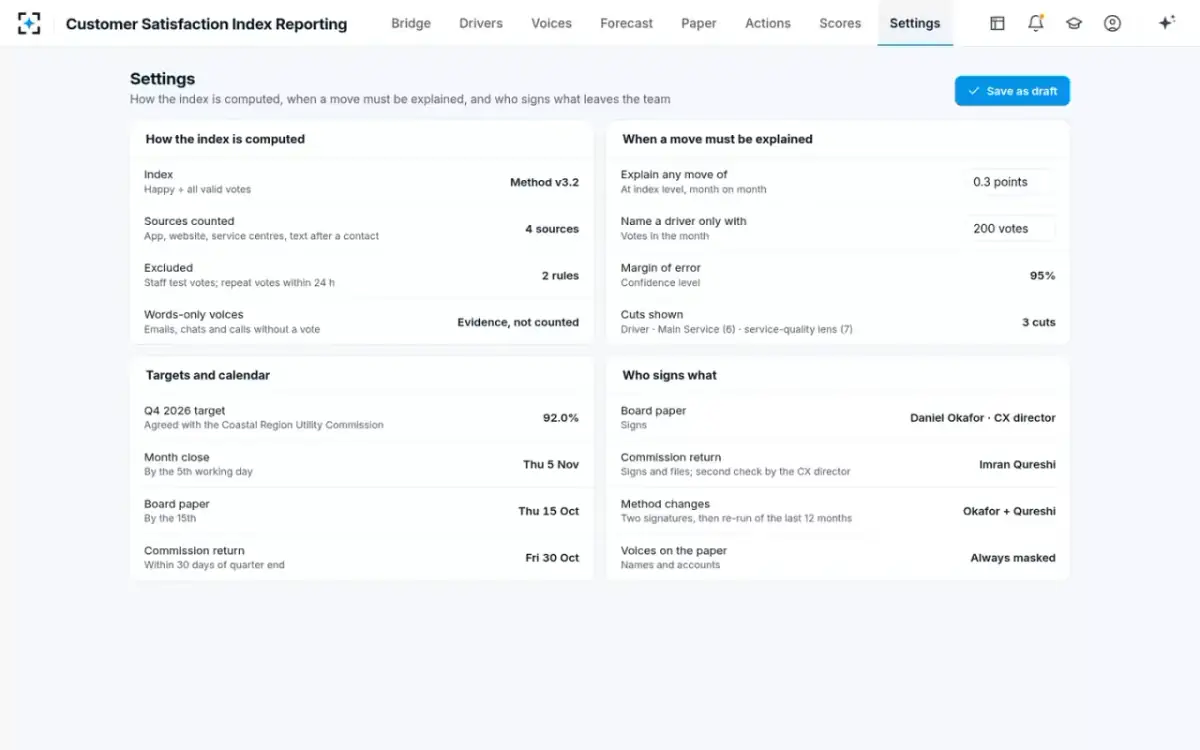Click the Margin of error label
Screen dimensions: 1200x750
pyautogui.click(x=661, y=267)
